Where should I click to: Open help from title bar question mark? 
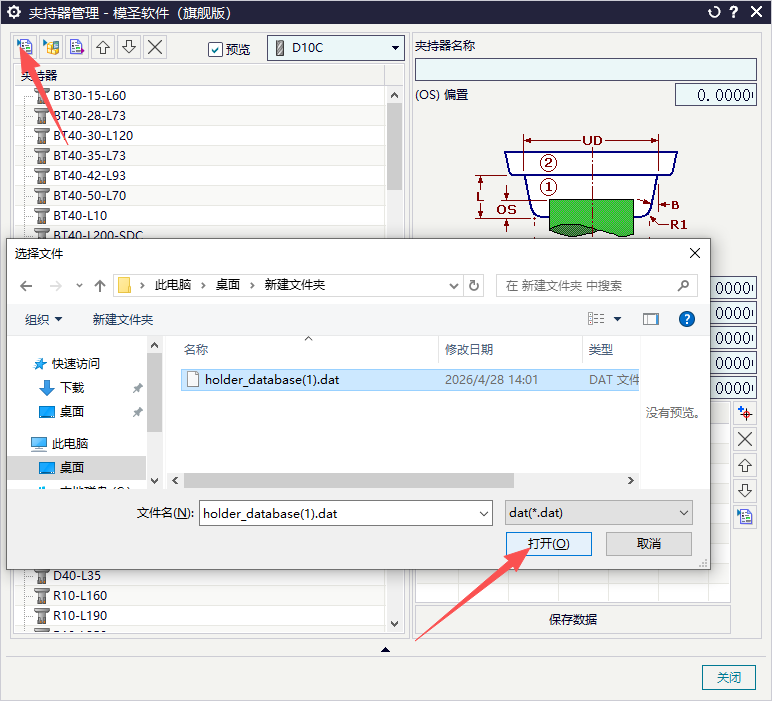click(x=734, y=12)
